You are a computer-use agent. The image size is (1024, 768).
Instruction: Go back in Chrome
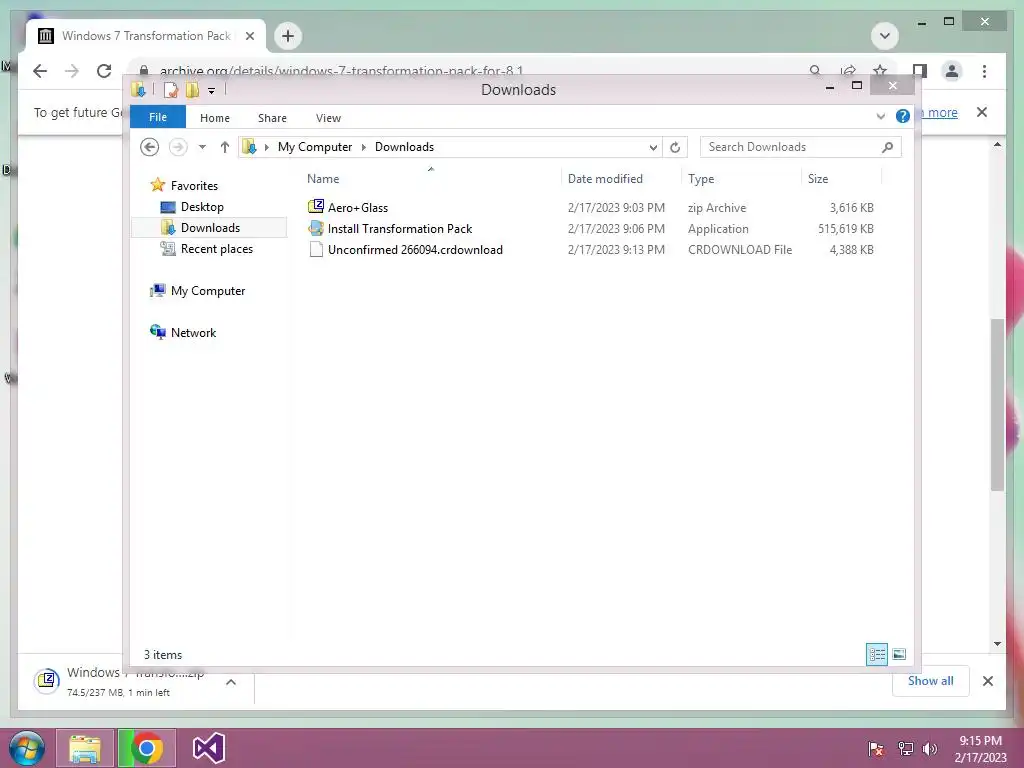coord(40,71)
